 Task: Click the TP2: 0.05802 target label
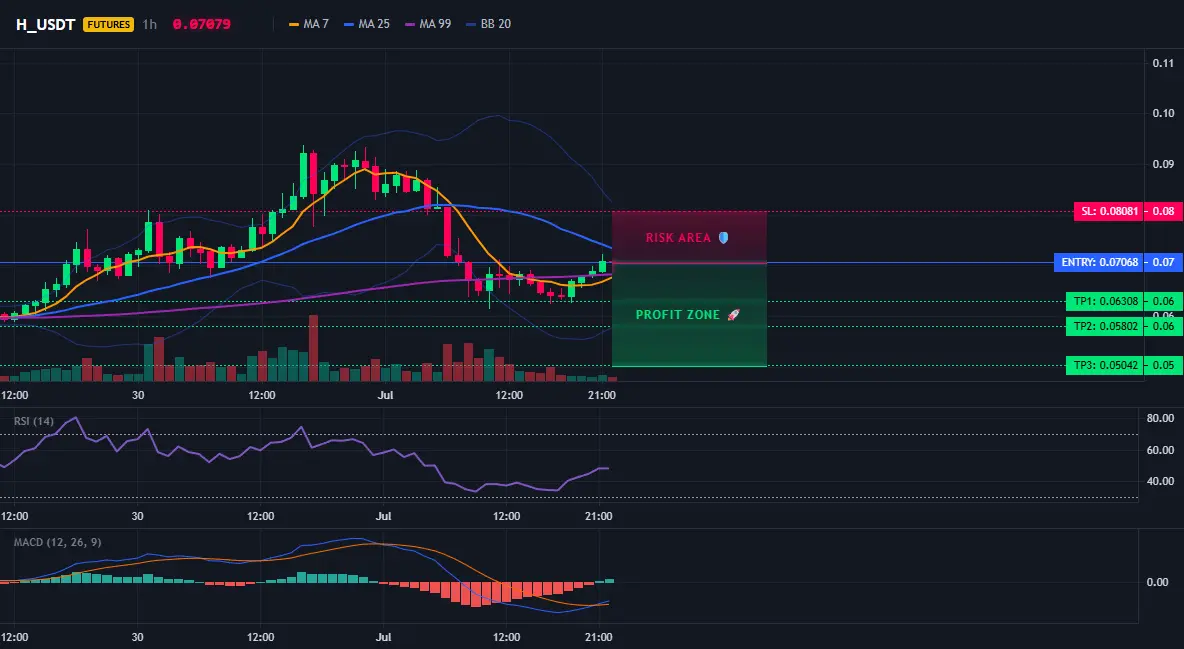tap(1104, 326)
